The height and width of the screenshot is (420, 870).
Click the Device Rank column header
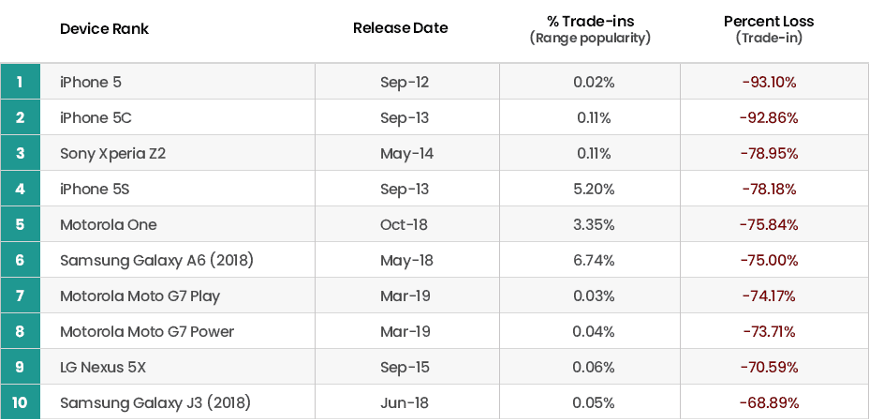(104, 28)
